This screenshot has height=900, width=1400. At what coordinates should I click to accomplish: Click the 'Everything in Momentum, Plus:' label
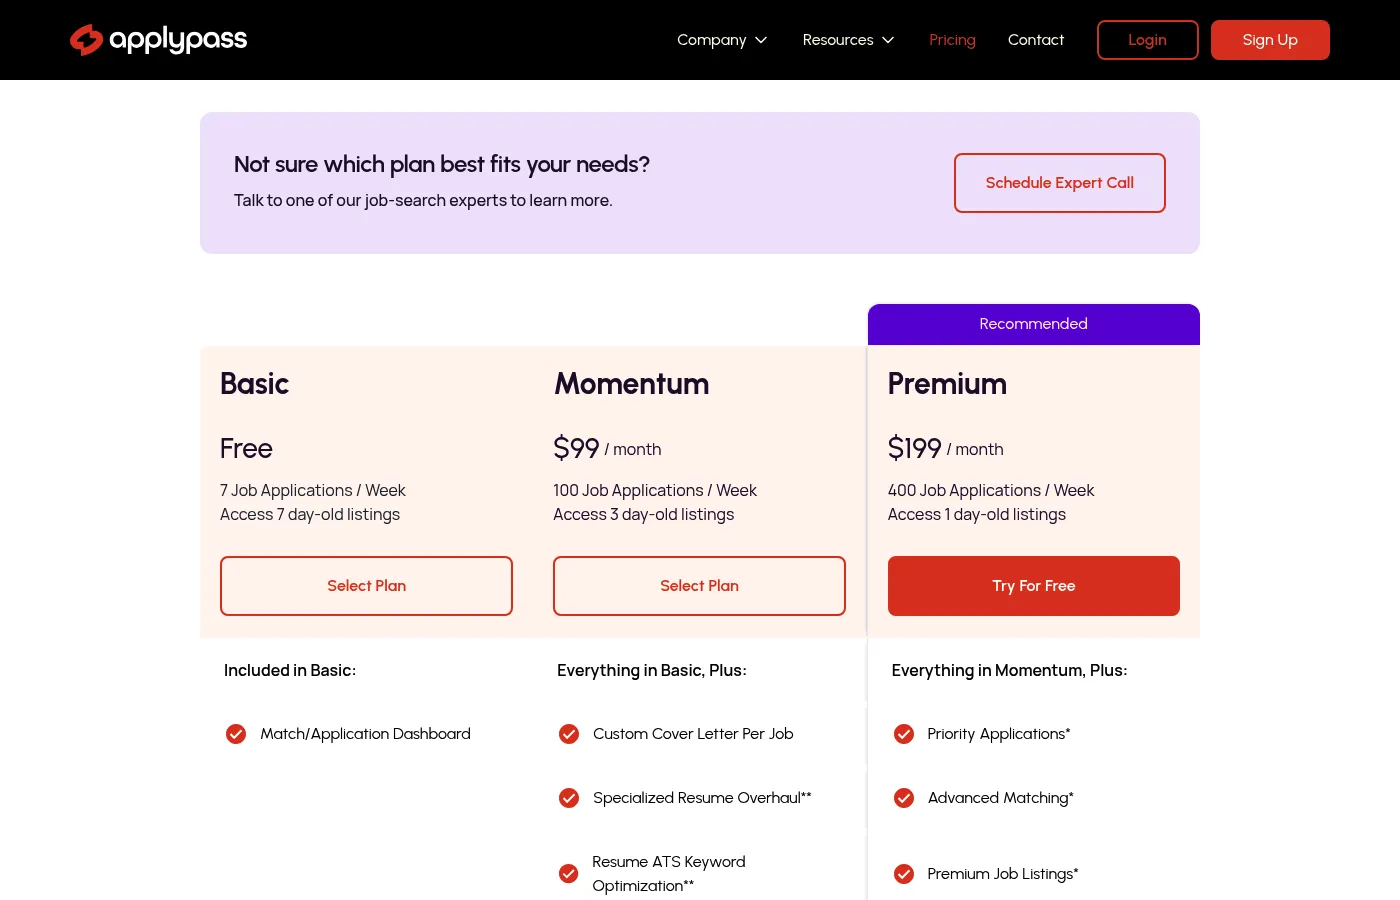[1009, 671]
